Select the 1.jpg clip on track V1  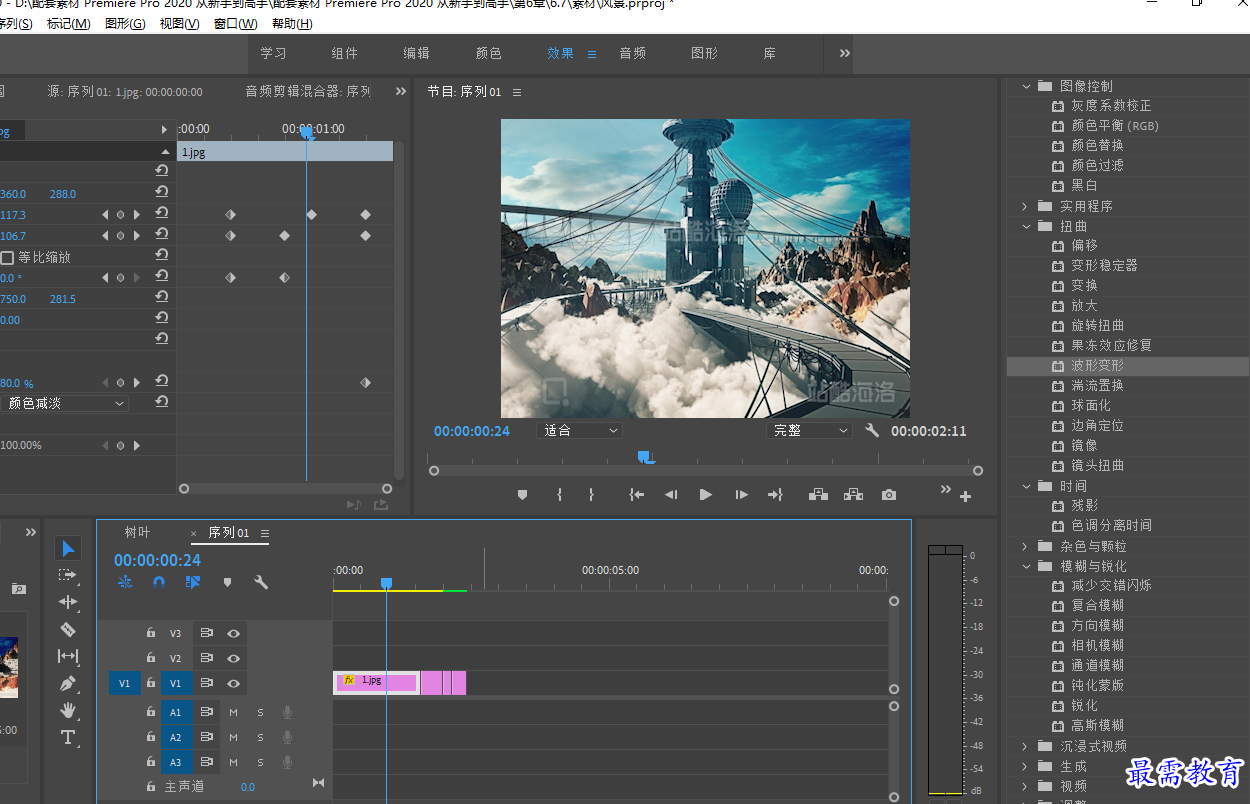pyautogui.click(x=376, y=683)
